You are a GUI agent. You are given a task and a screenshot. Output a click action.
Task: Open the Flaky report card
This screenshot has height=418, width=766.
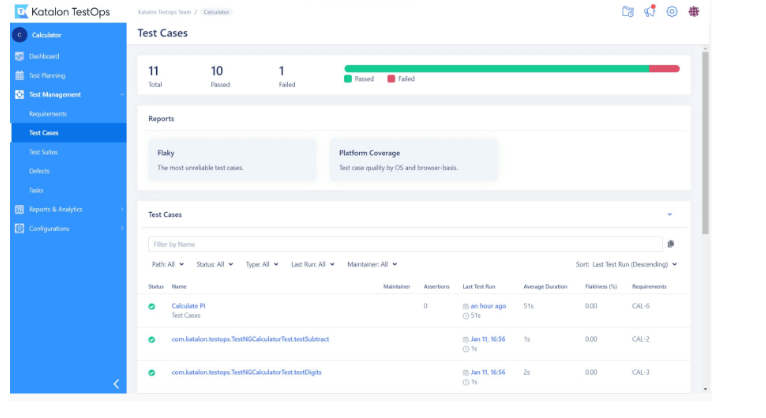[232, 160]
